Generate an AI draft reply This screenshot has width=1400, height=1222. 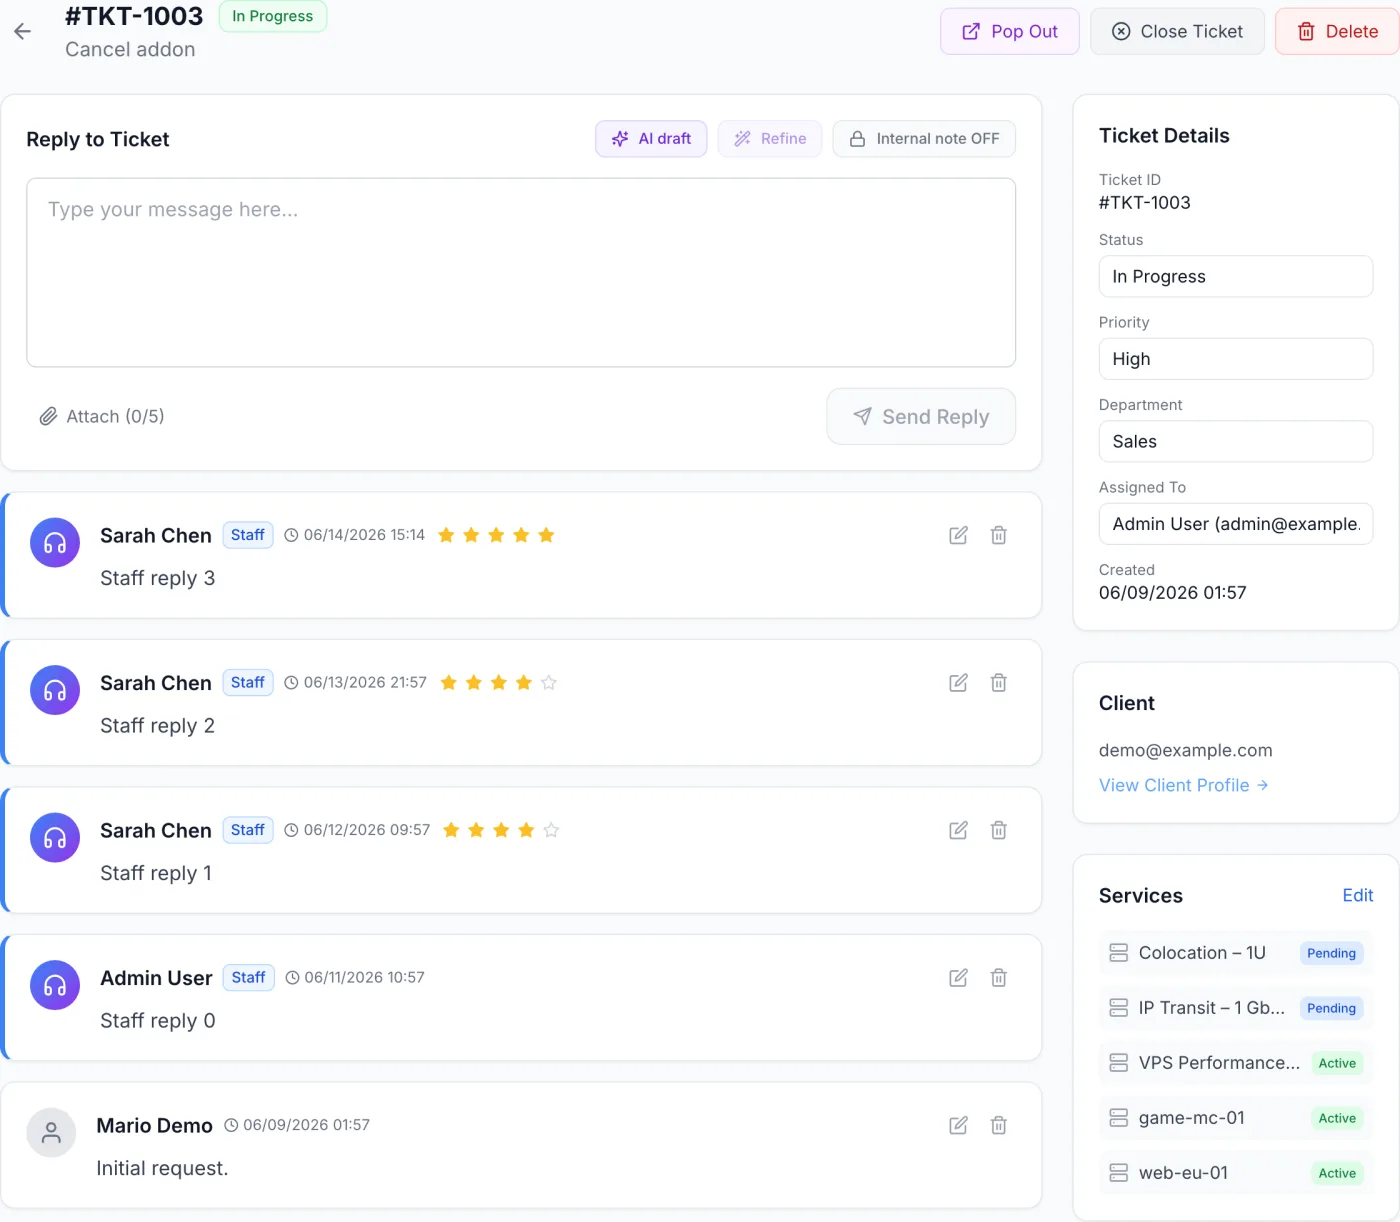(651, 139)
